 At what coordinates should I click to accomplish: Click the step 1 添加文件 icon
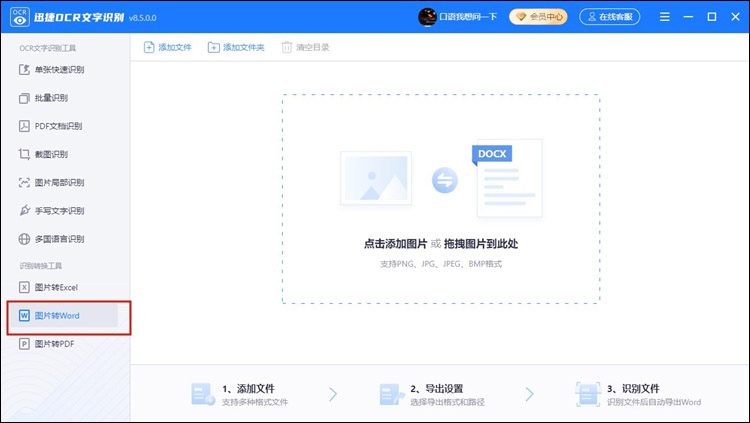tap(203, 395)
